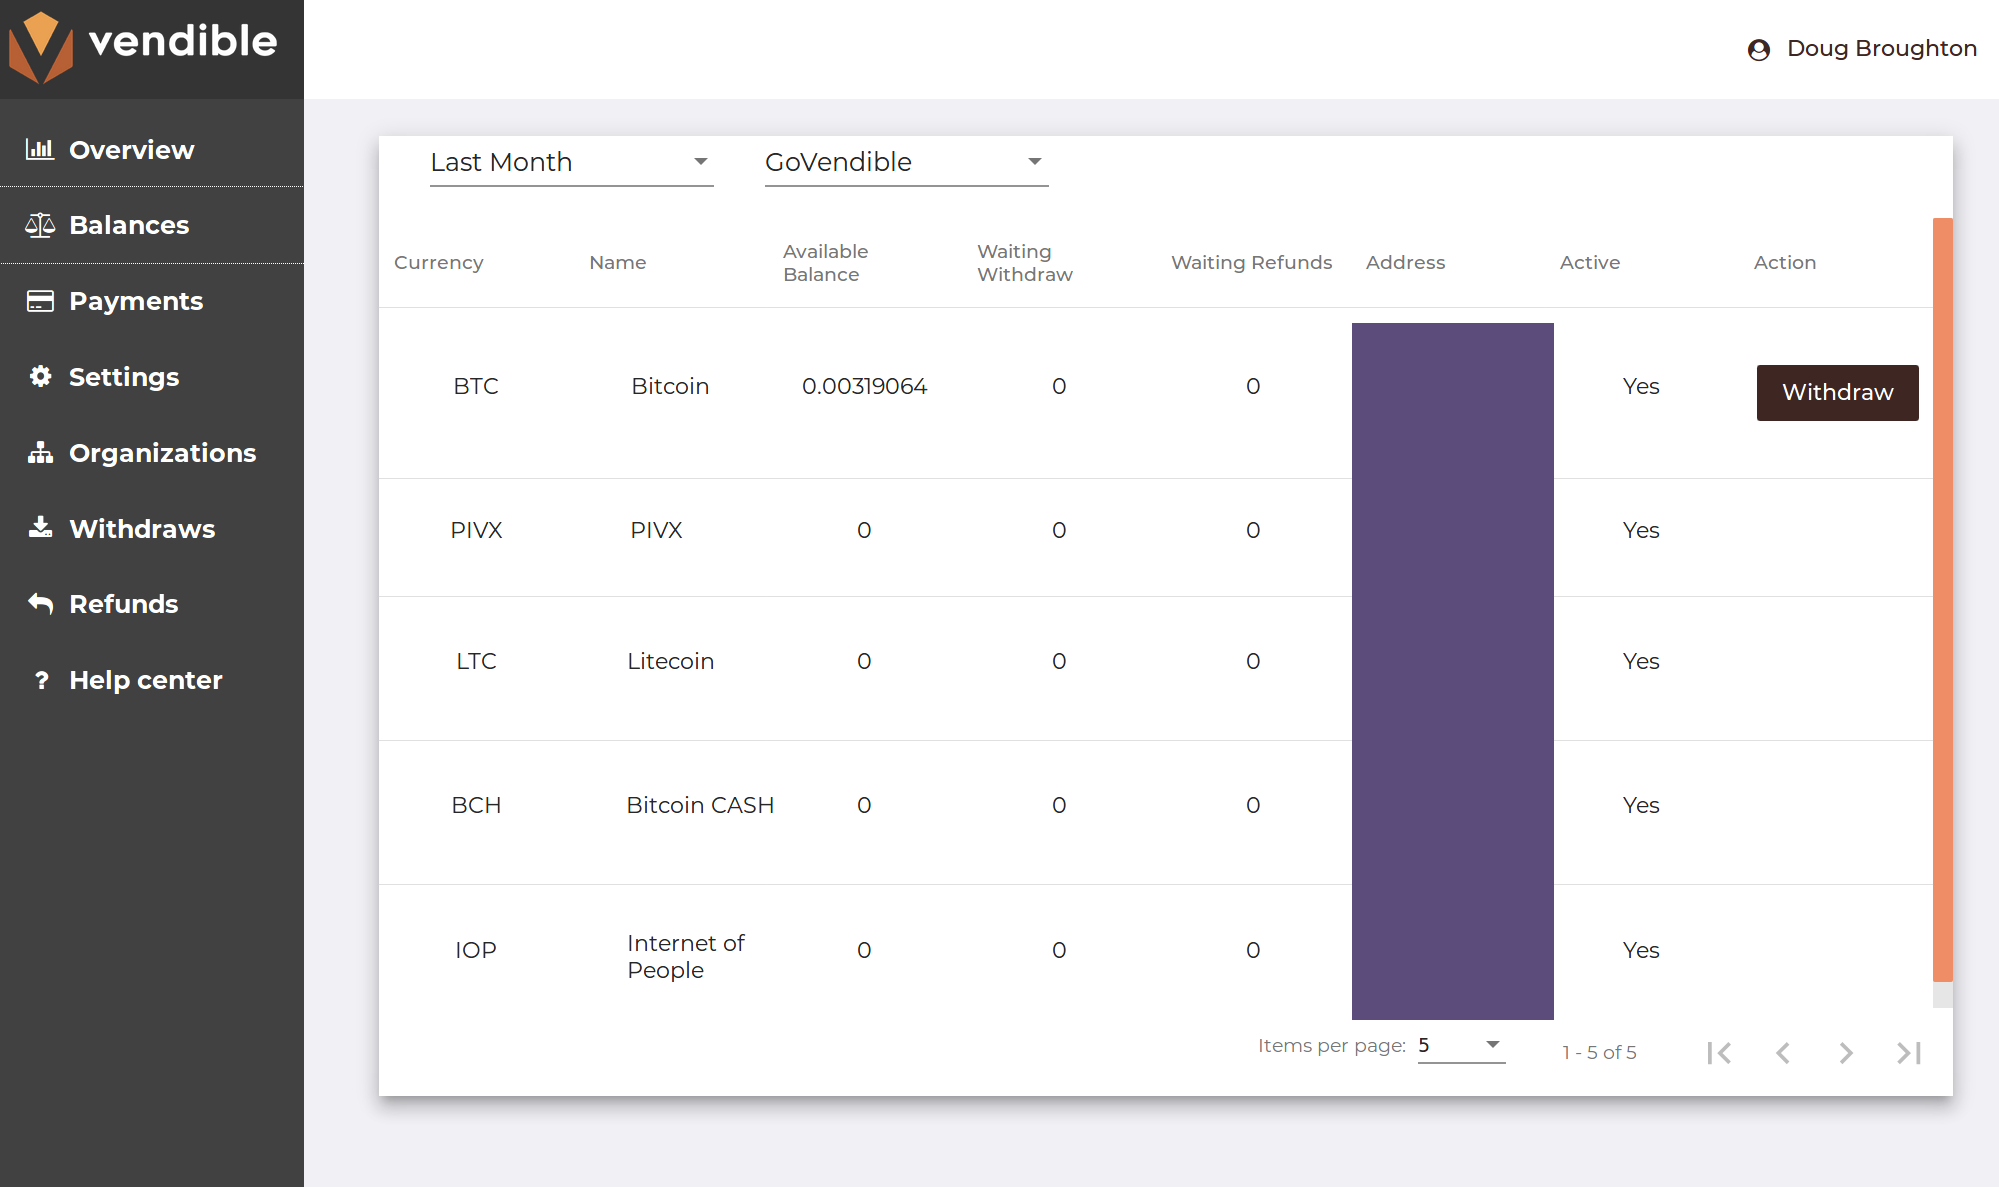The height and width of the screenshot is (1187, 1999).
Task: Click the Organizations hierarchy icon
Action: pos(40,453)
